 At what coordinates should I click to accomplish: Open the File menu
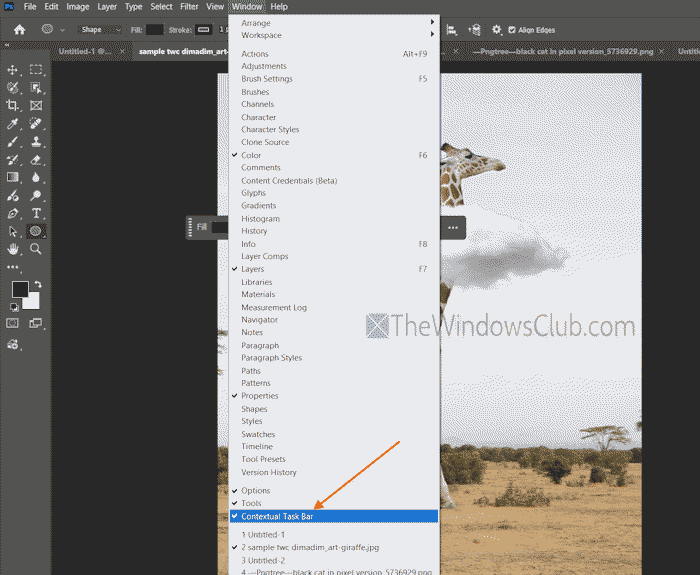point(30,7)
